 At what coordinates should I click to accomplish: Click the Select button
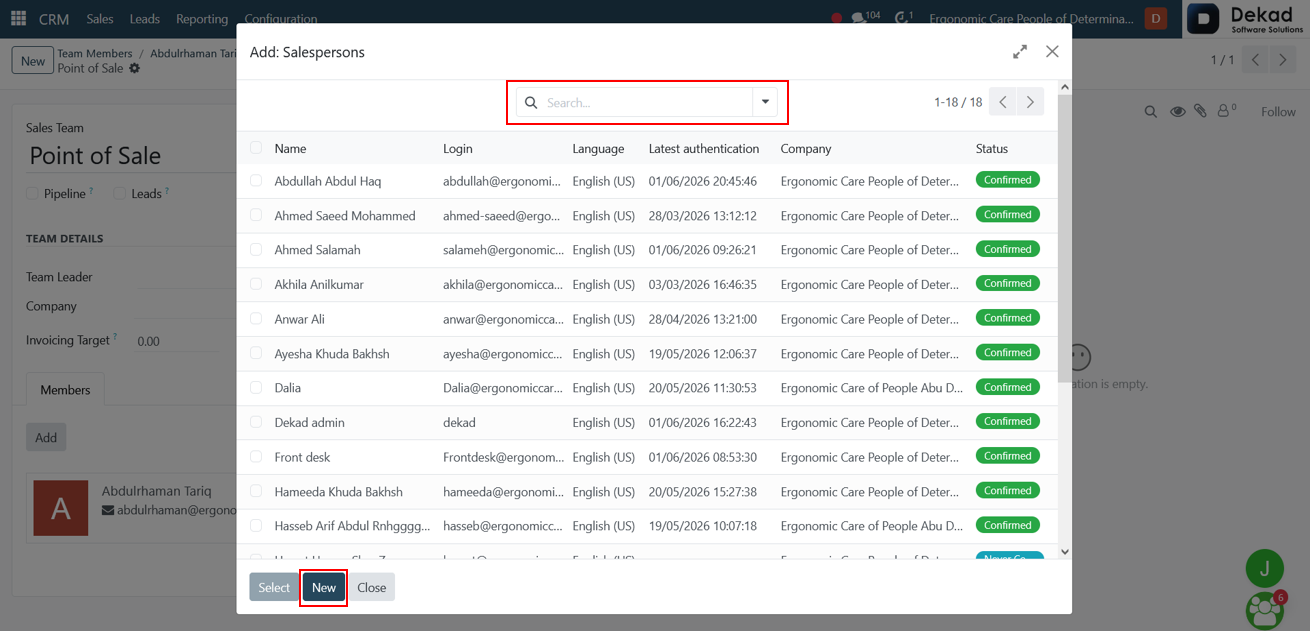point(274,587)
